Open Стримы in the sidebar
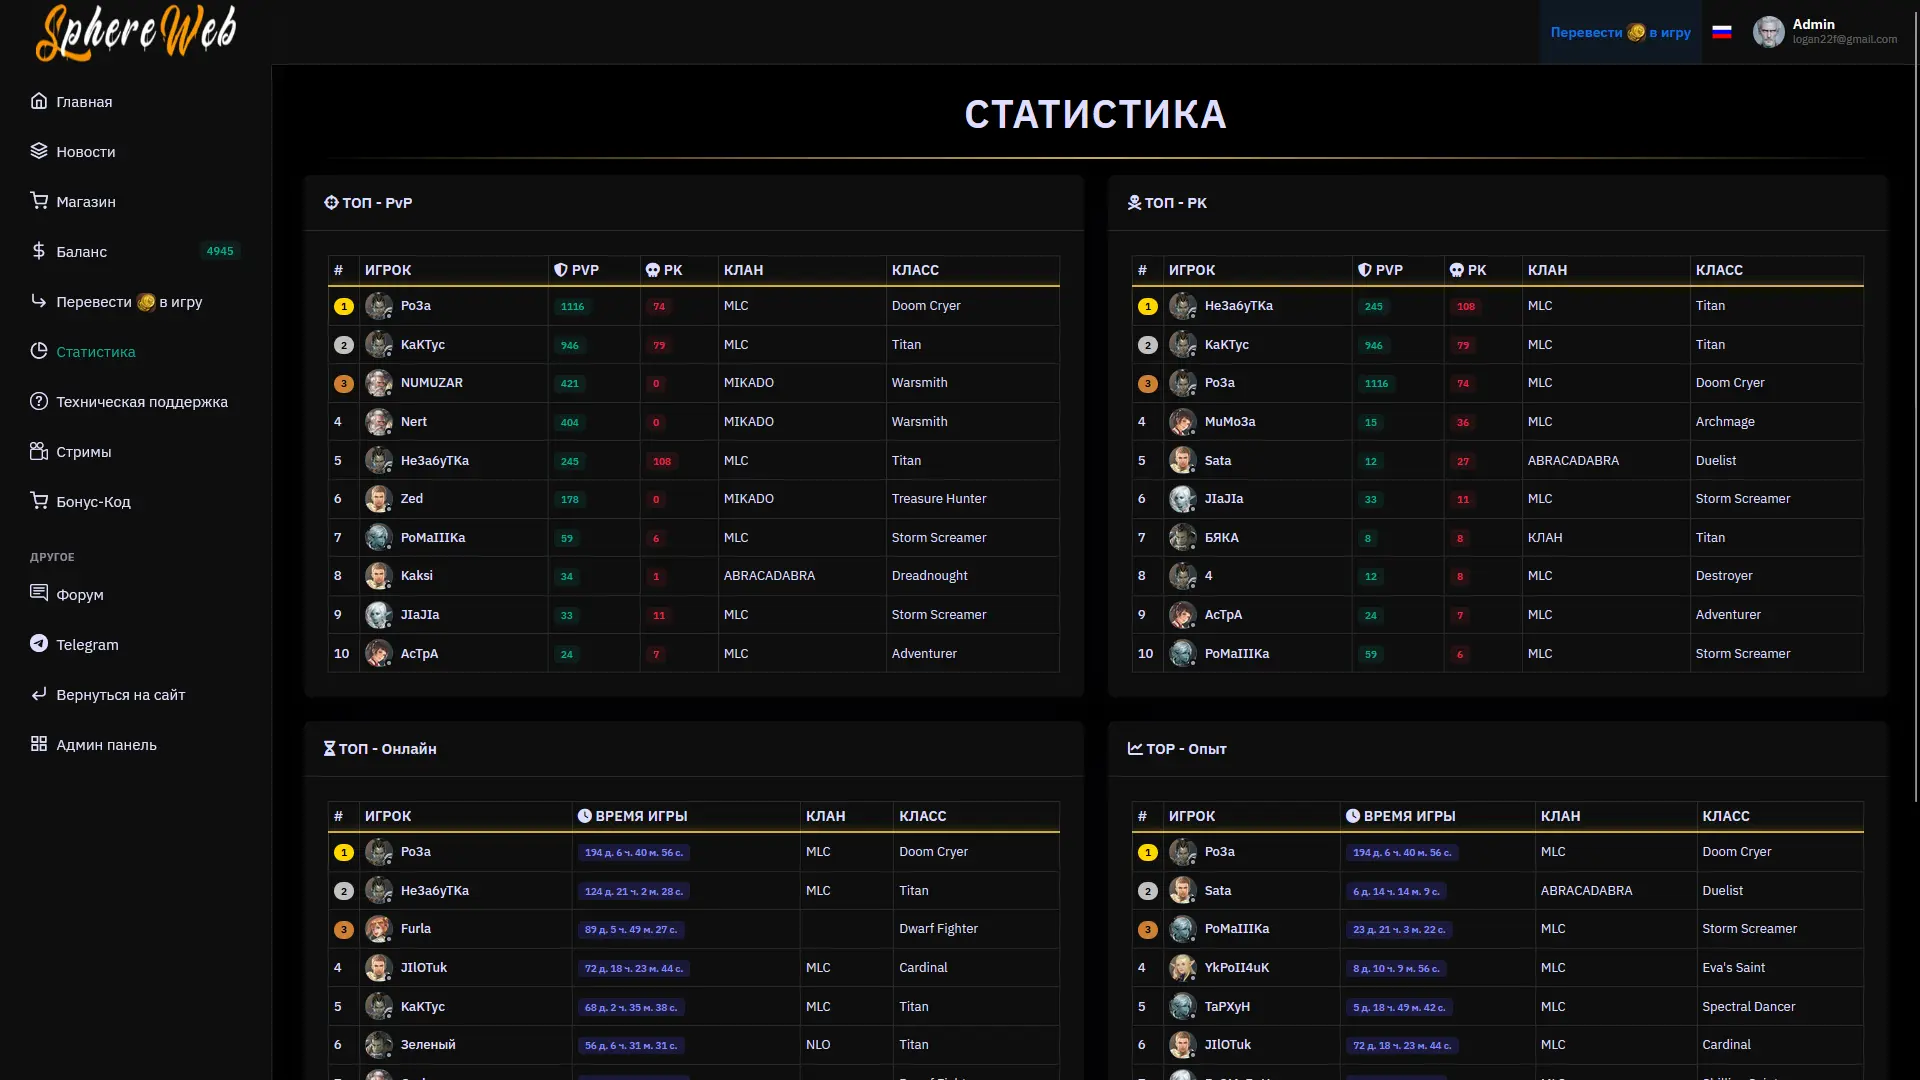 tap(83, 452)
